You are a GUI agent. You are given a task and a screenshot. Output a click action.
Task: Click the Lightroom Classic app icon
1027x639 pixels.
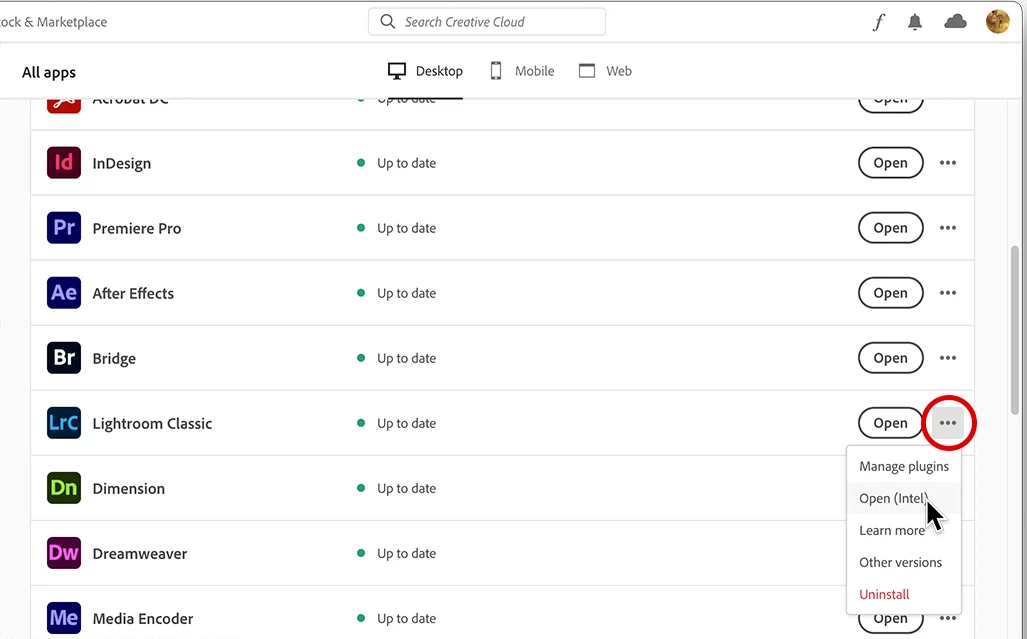[64, 423]
